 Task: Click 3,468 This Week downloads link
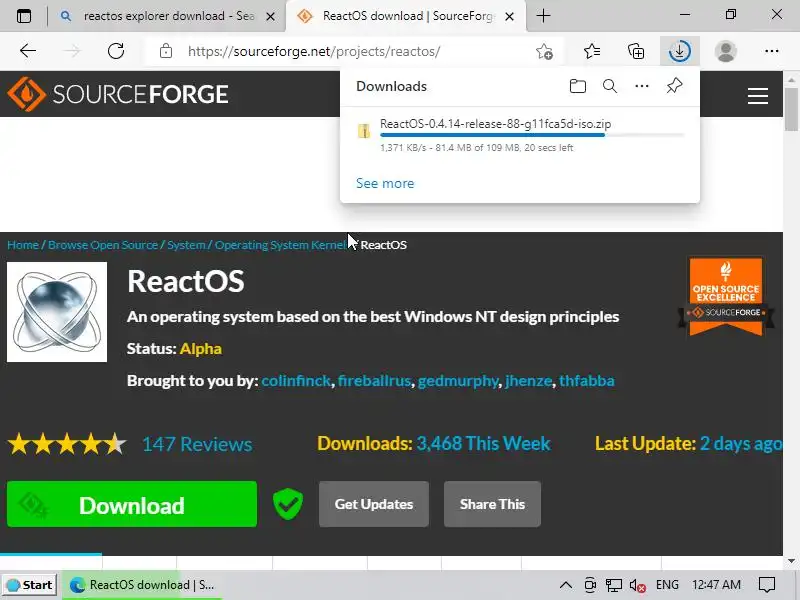click(x=483, y=443)
